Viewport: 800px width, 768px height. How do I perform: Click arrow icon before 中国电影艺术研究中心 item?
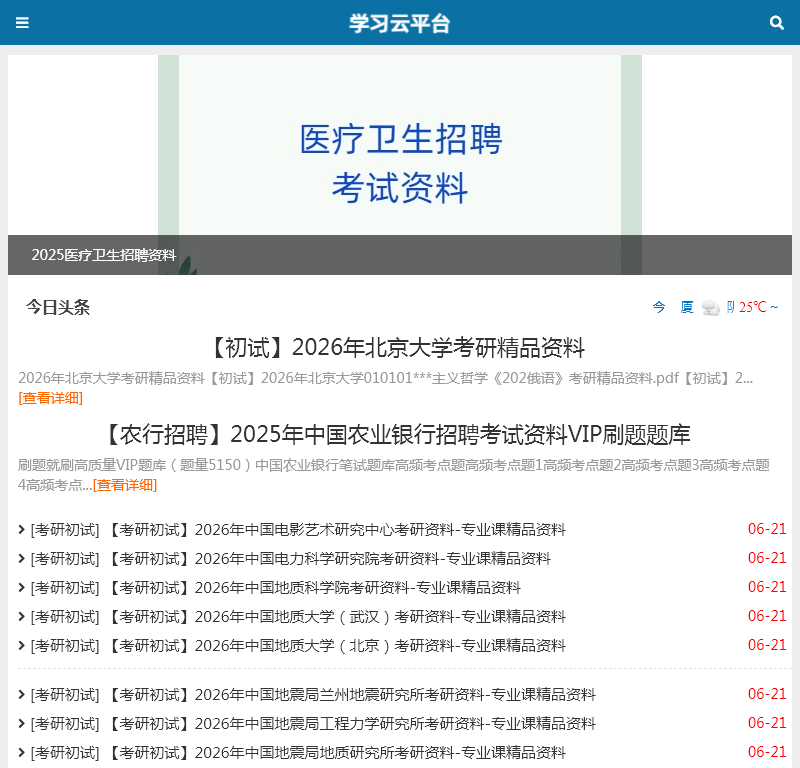click(22, 529)
